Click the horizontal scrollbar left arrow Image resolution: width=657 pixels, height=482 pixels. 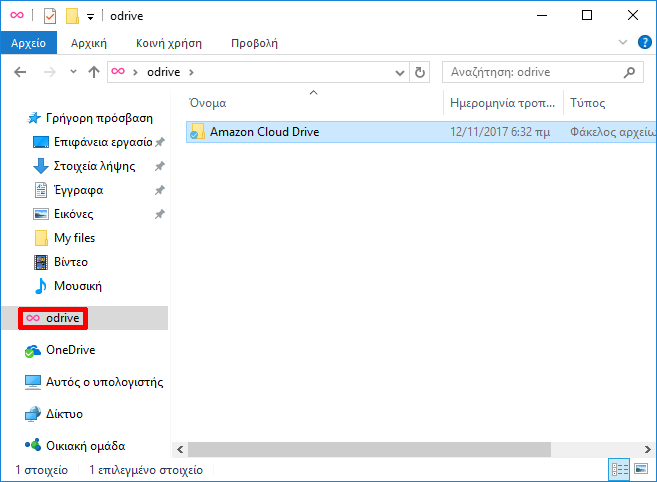point(180,450)
